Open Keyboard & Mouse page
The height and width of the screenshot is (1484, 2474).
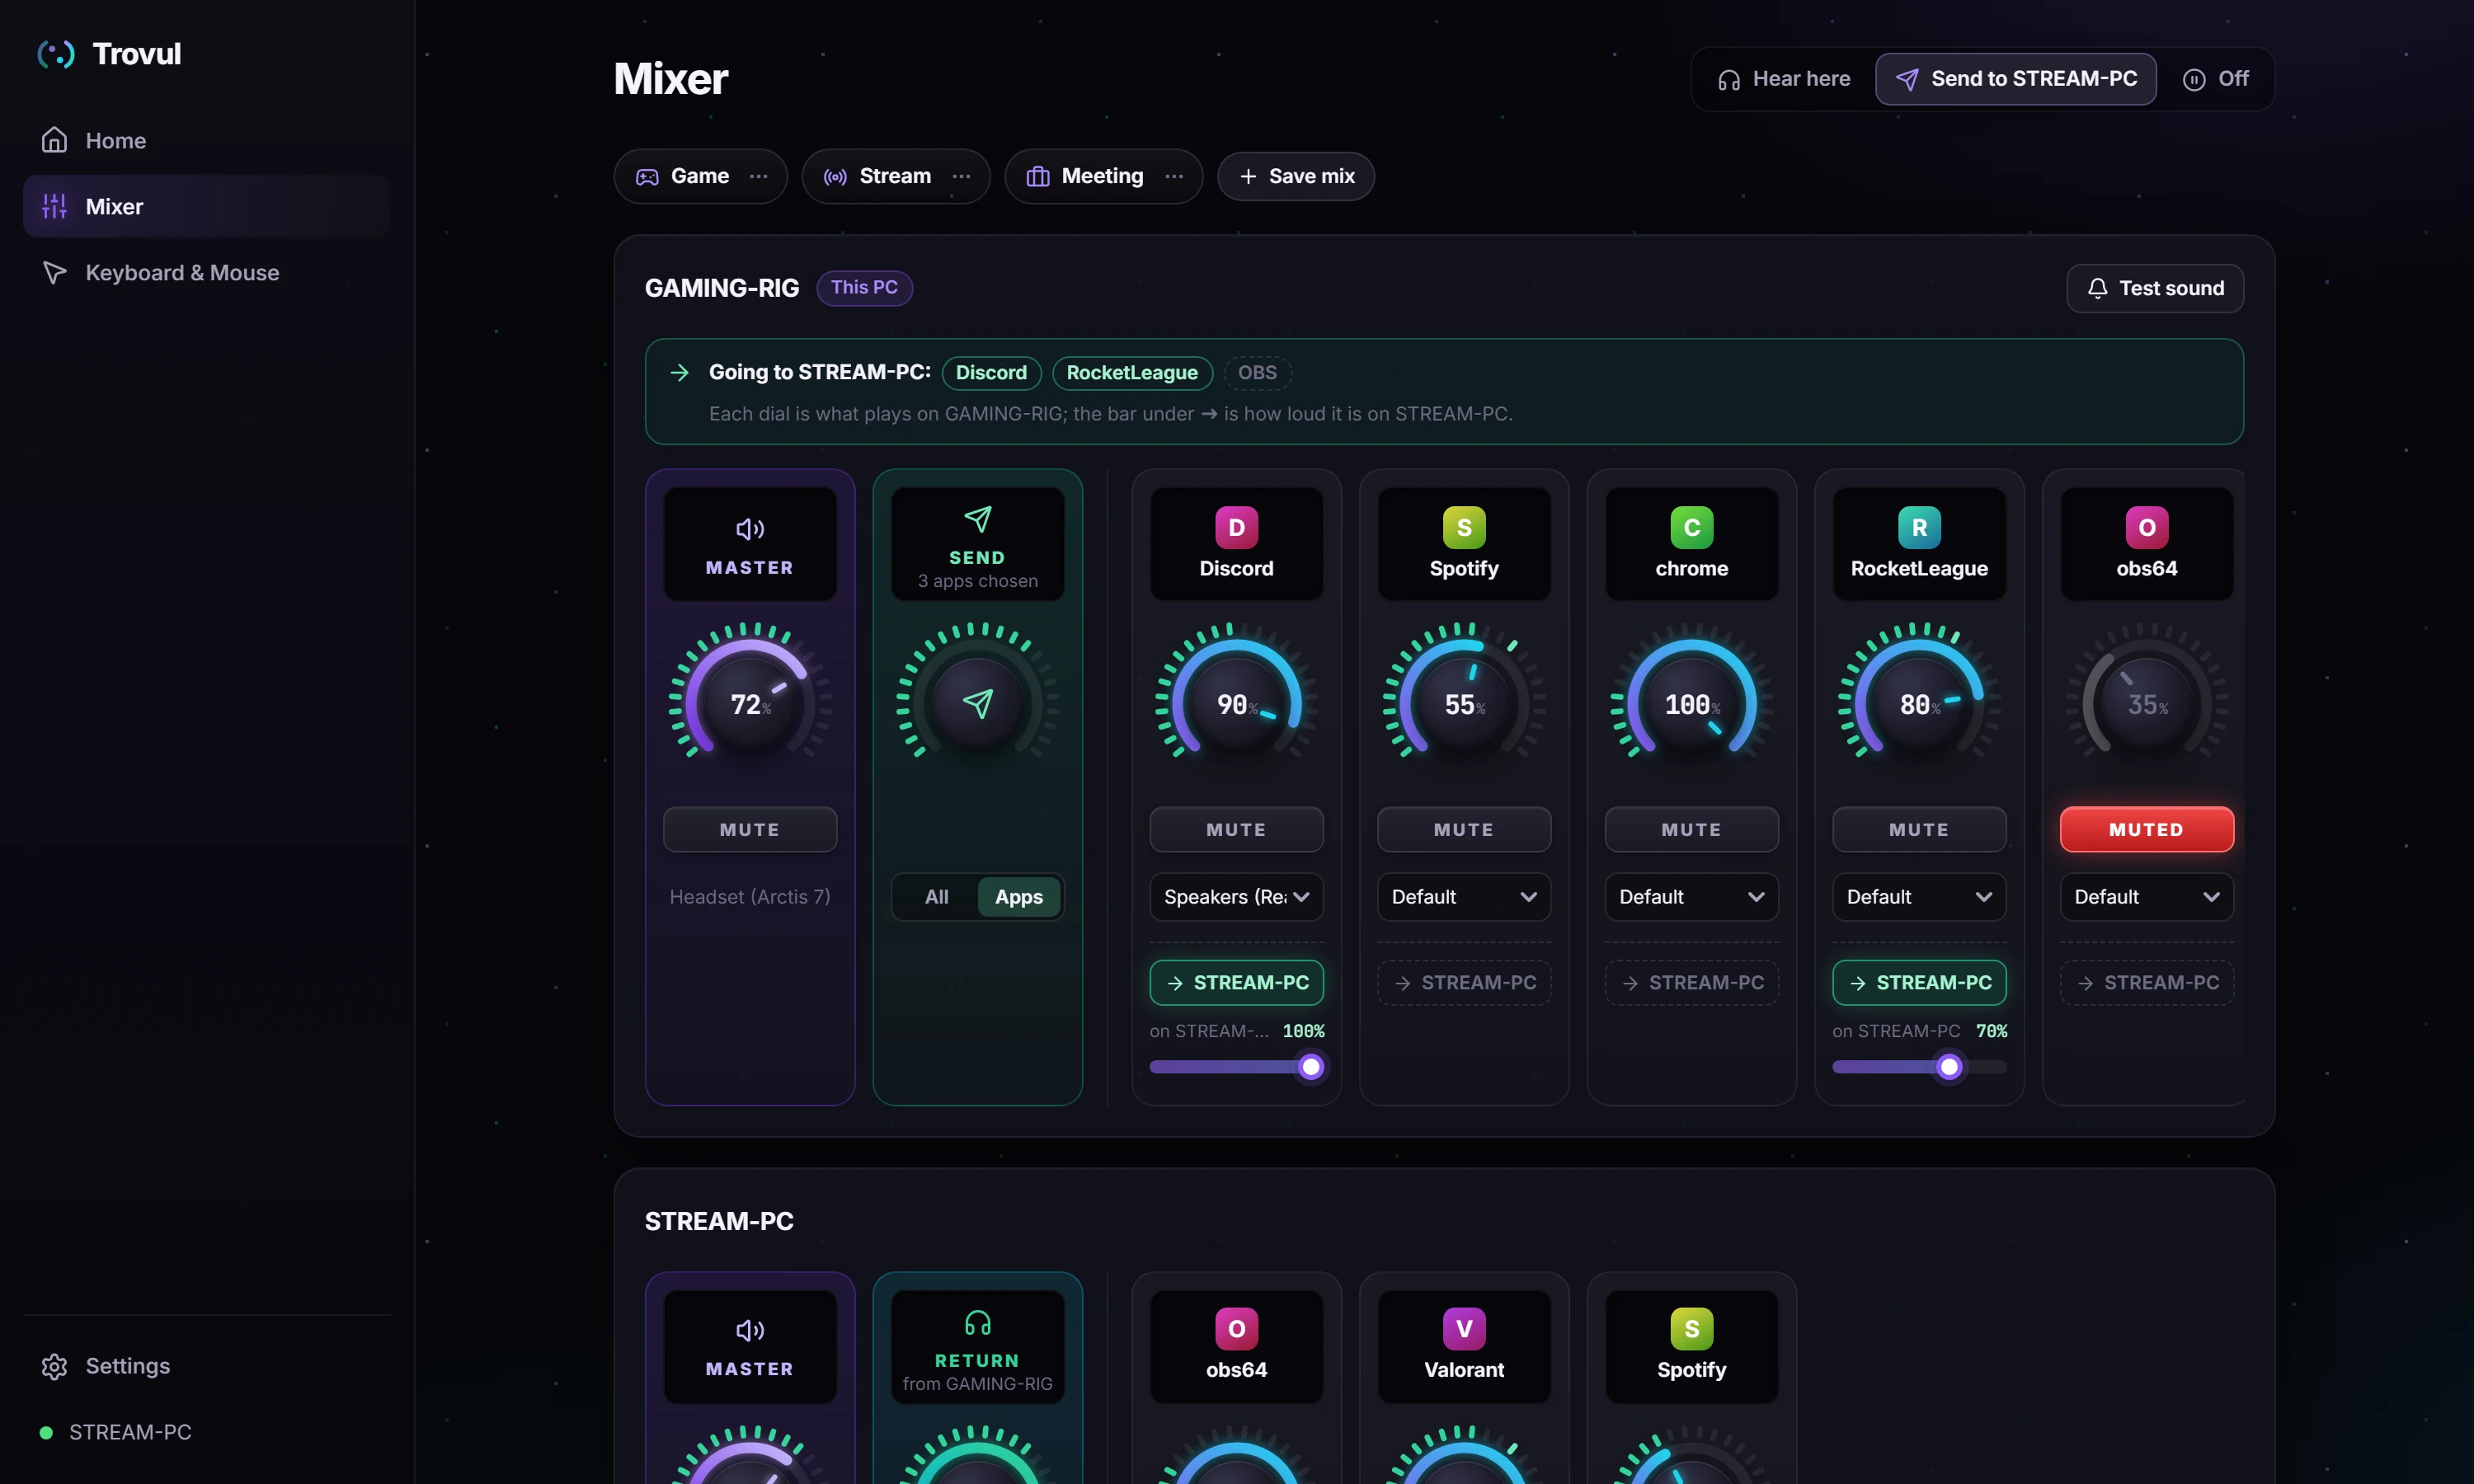206,272
